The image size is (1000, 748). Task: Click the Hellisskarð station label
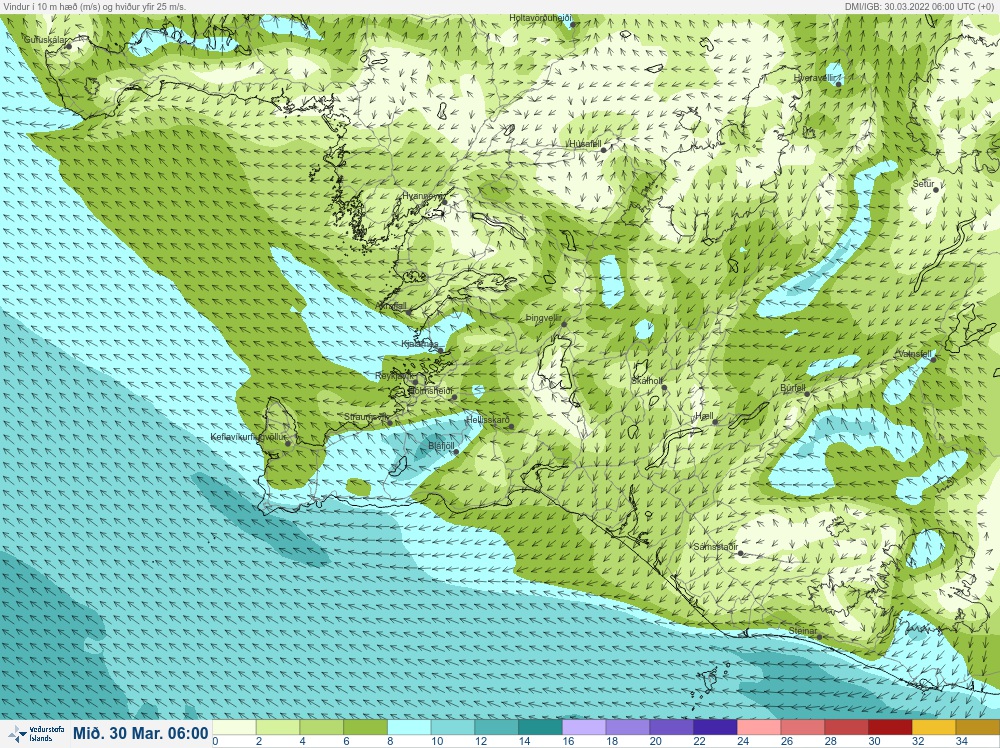tap(487, 420)
